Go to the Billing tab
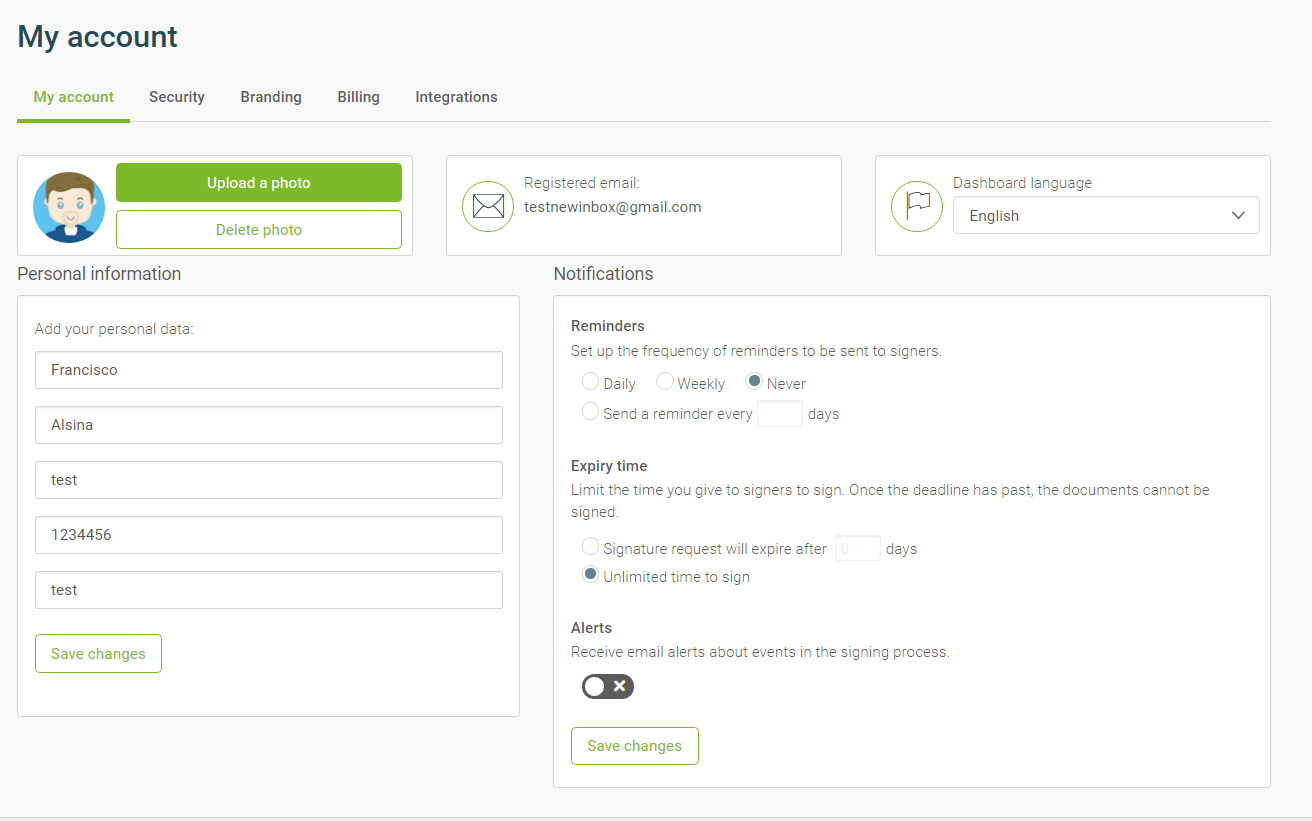 click(358, 97)
